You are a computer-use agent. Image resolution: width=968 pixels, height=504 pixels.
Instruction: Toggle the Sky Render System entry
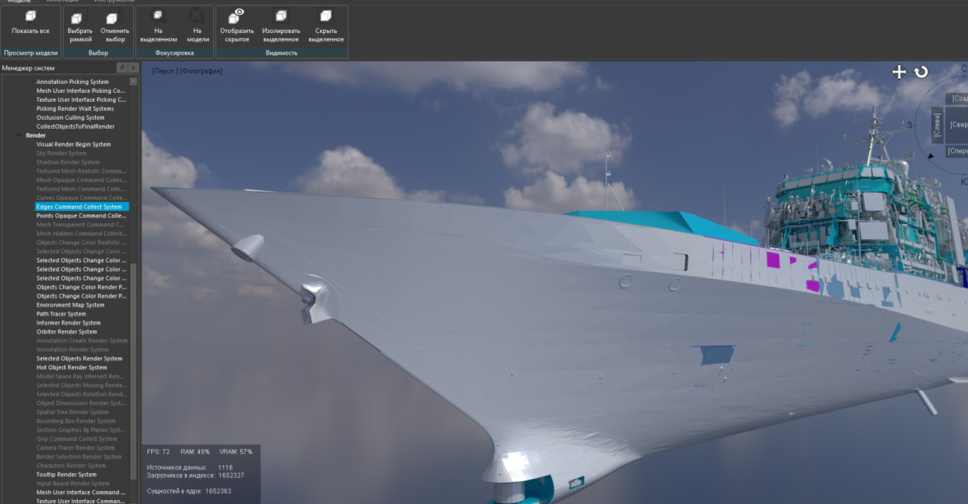[x=62, y=153]
